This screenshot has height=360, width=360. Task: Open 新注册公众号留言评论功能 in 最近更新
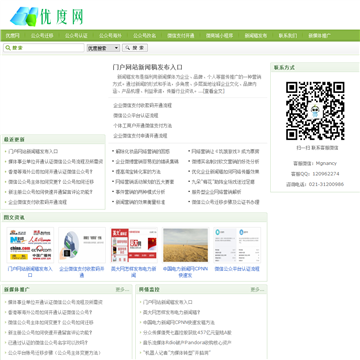click(51, 192)
